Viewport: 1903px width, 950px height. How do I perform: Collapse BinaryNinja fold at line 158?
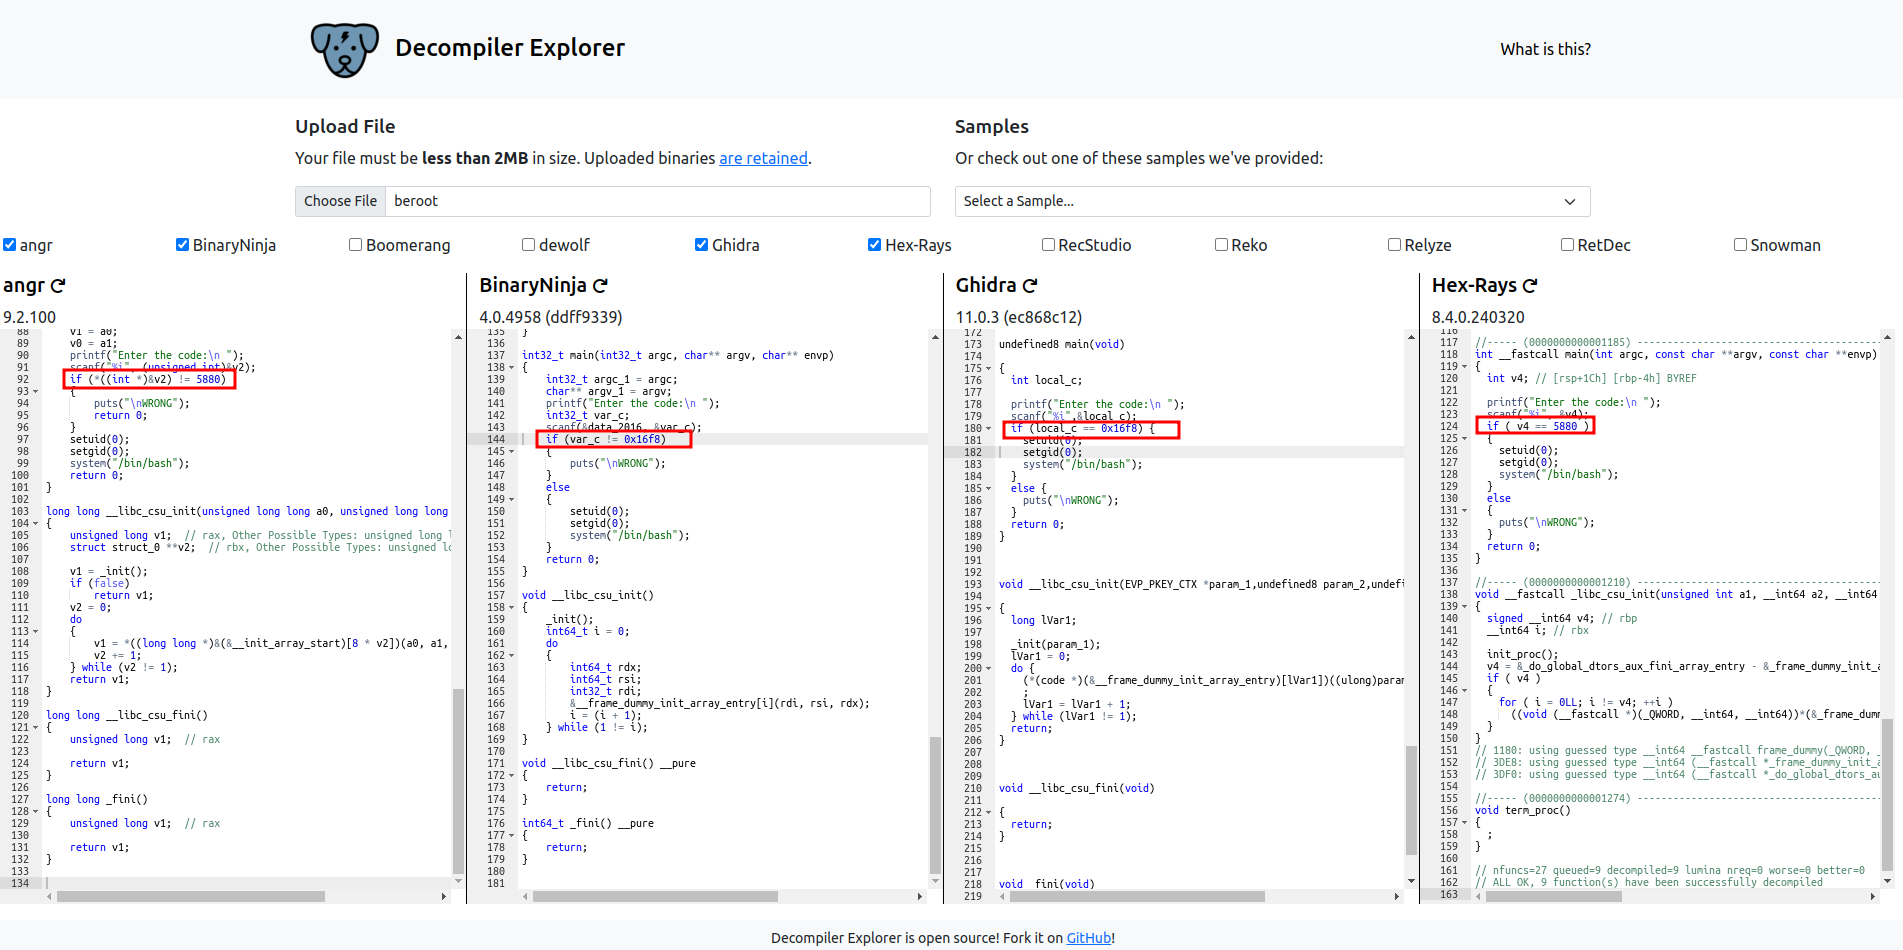pos(512,608)
